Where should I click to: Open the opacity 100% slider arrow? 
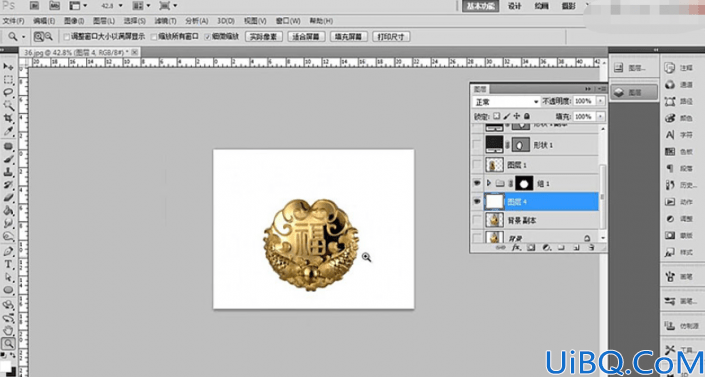[x=600, y=102]
